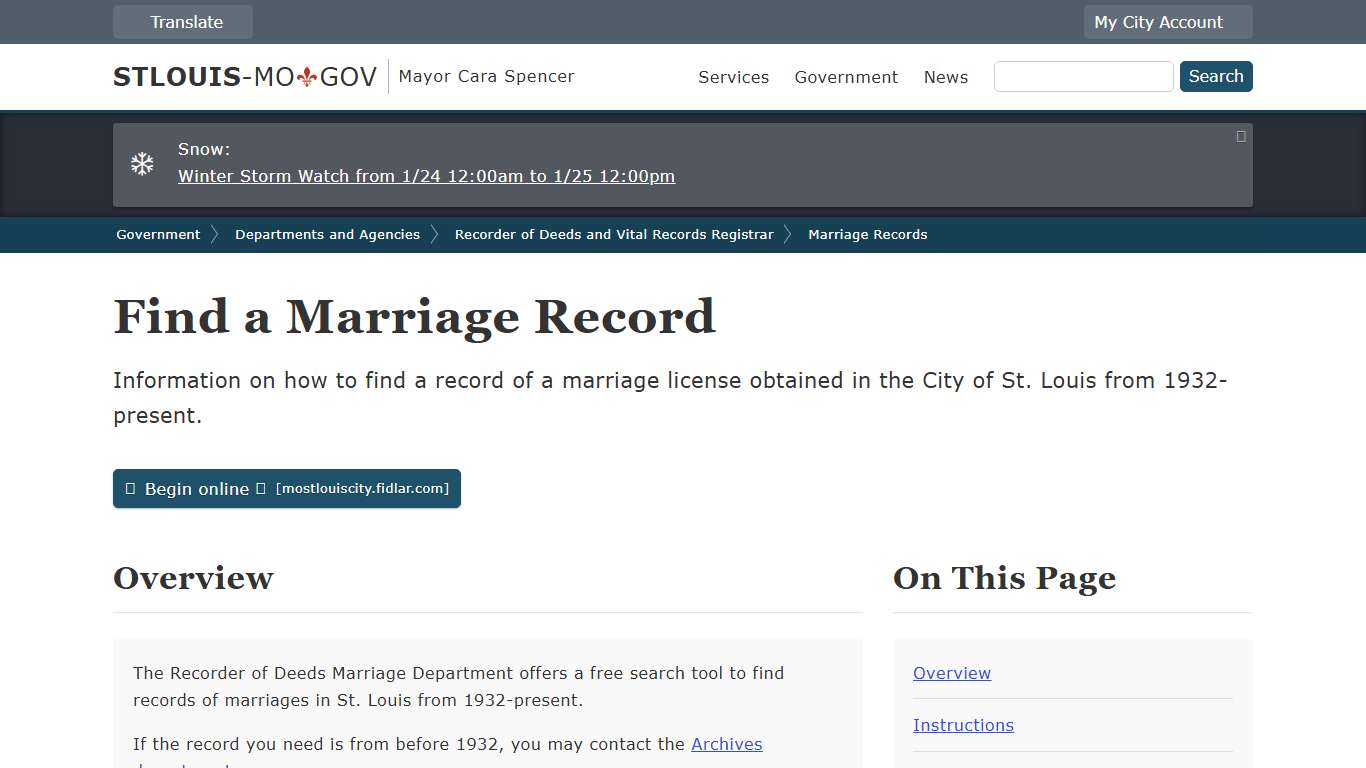Click the icon before the Begin online label

coord(130,489)
